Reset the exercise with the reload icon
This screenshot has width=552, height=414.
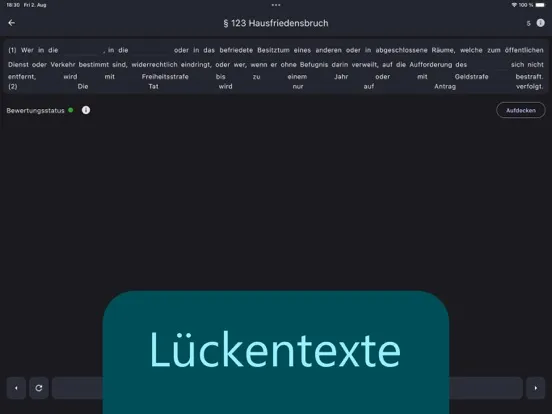click(39, 388)
